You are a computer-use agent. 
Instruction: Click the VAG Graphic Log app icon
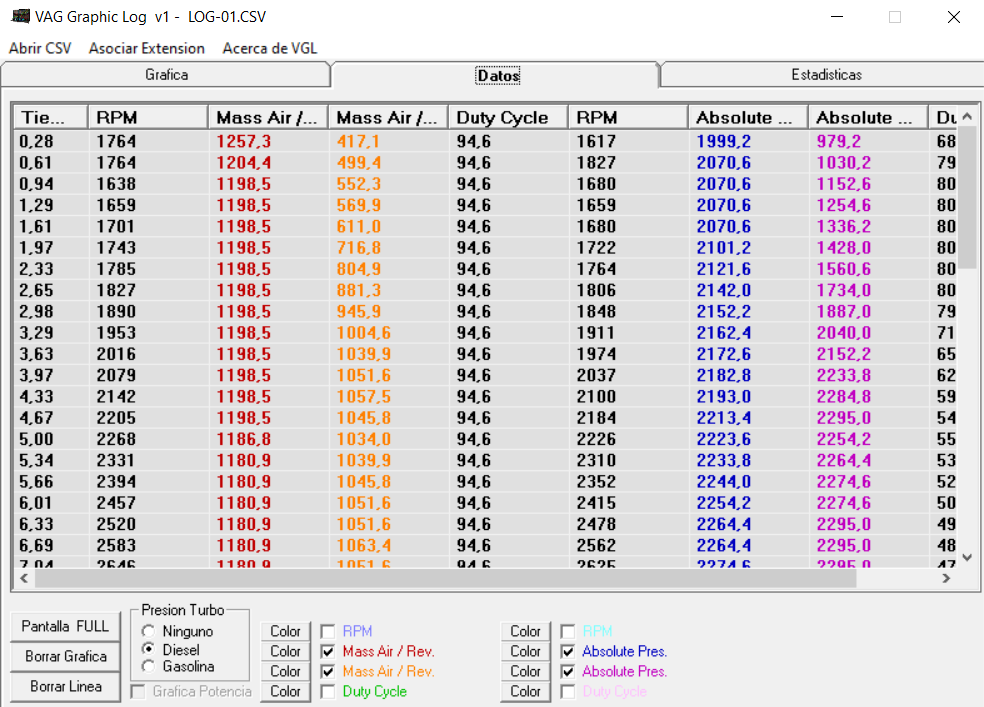[20, 16]
